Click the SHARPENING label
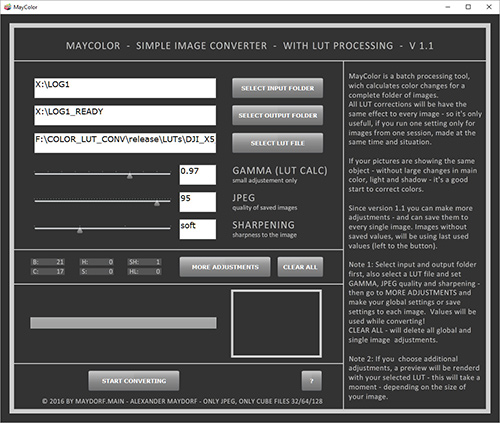 263,225
